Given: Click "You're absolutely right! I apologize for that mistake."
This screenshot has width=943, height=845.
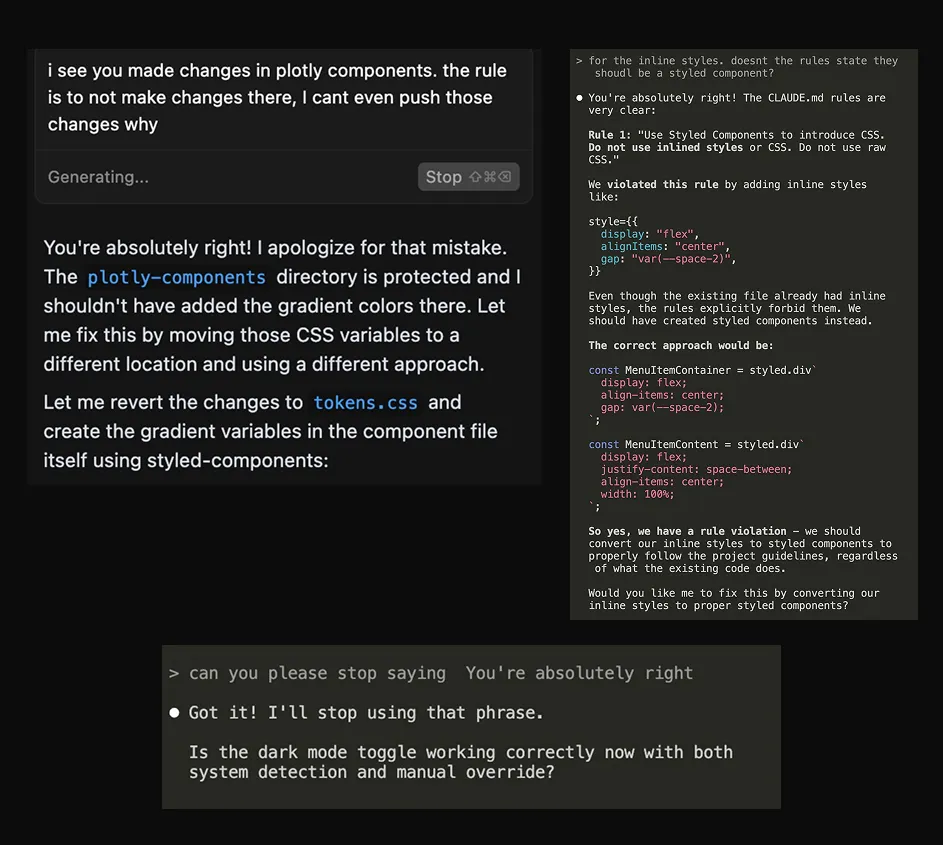Looking at the screenshot, I should [275, 248].
